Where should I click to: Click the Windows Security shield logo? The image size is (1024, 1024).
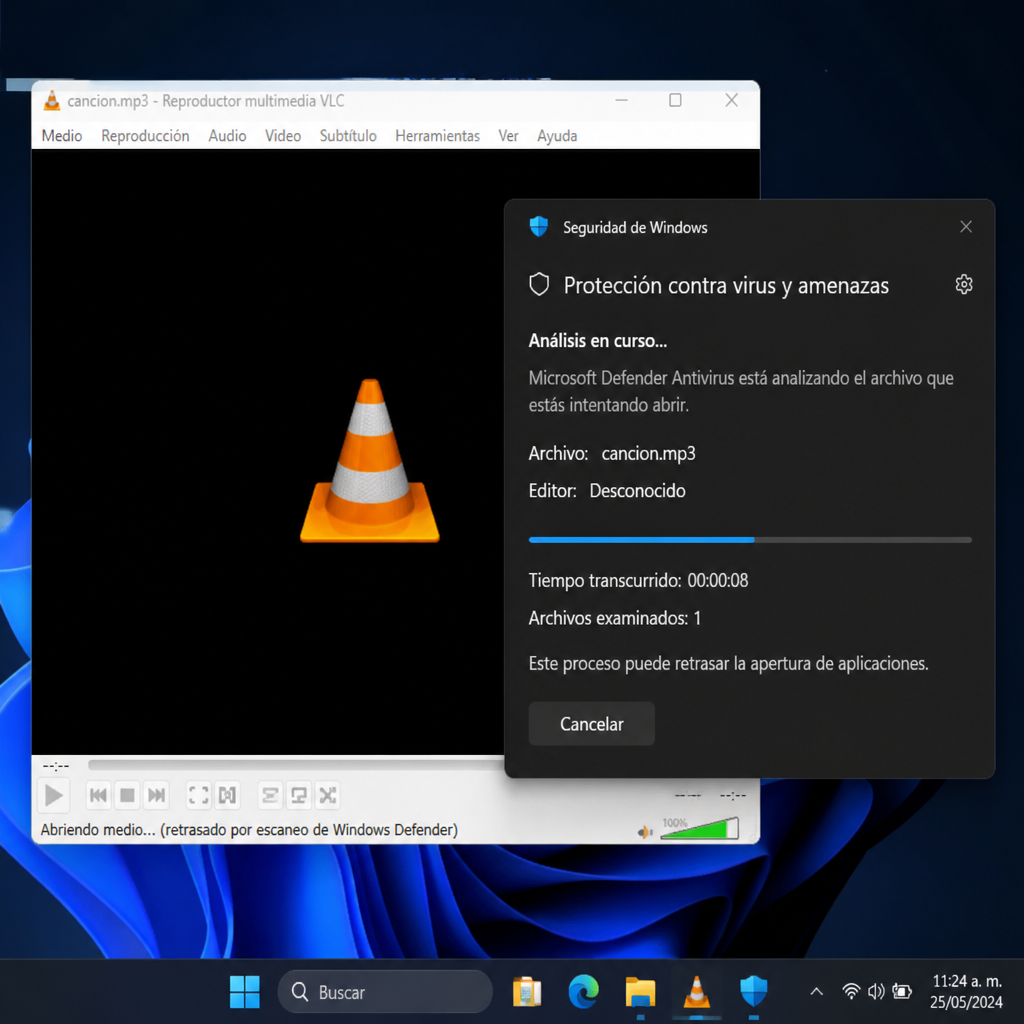tap(539, 227)
